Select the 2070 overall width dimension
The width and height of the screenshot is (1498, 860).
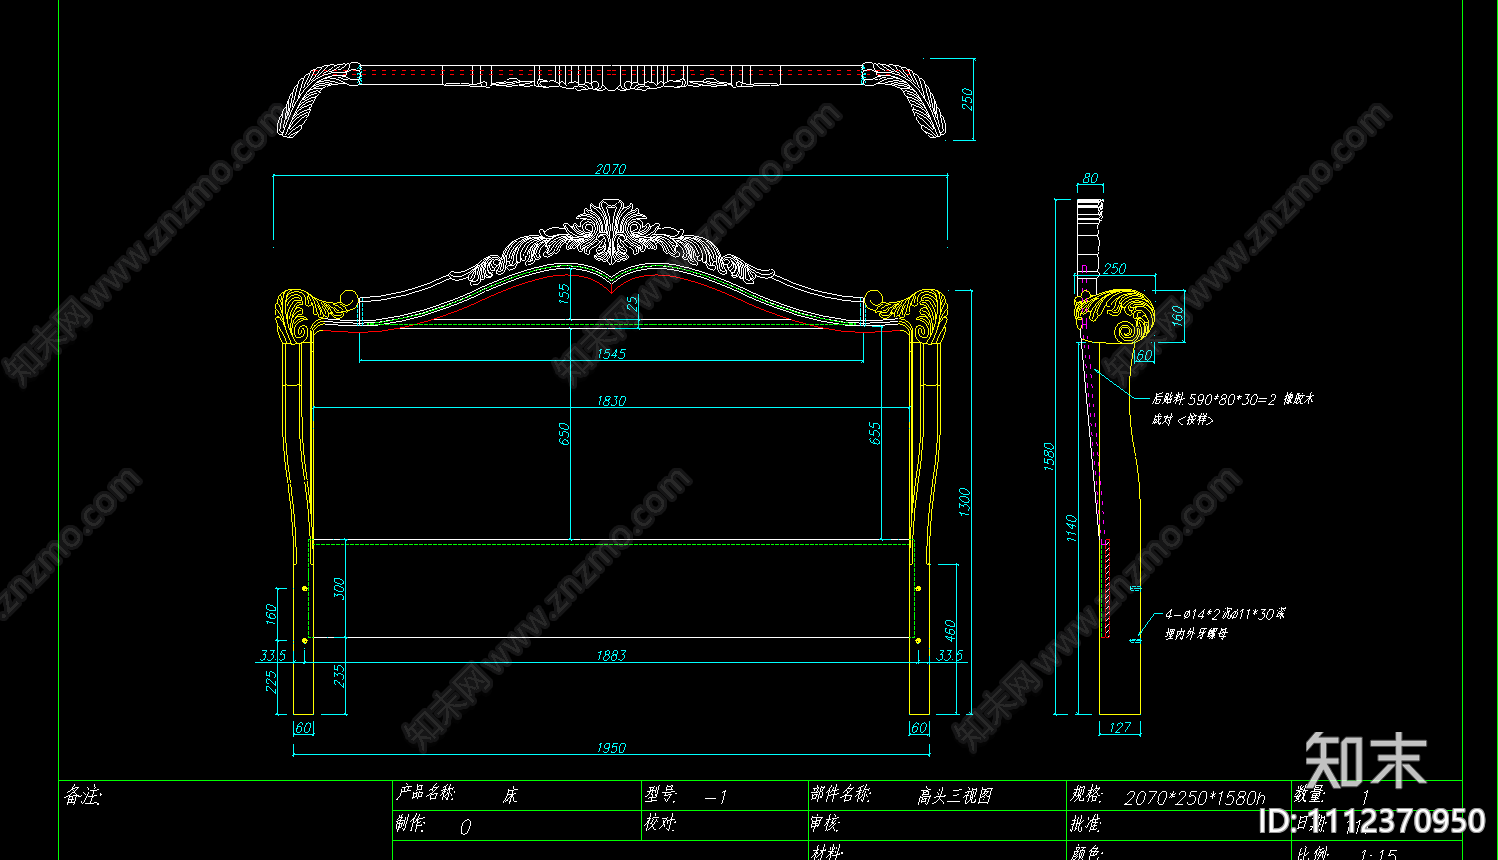point(610,169)
